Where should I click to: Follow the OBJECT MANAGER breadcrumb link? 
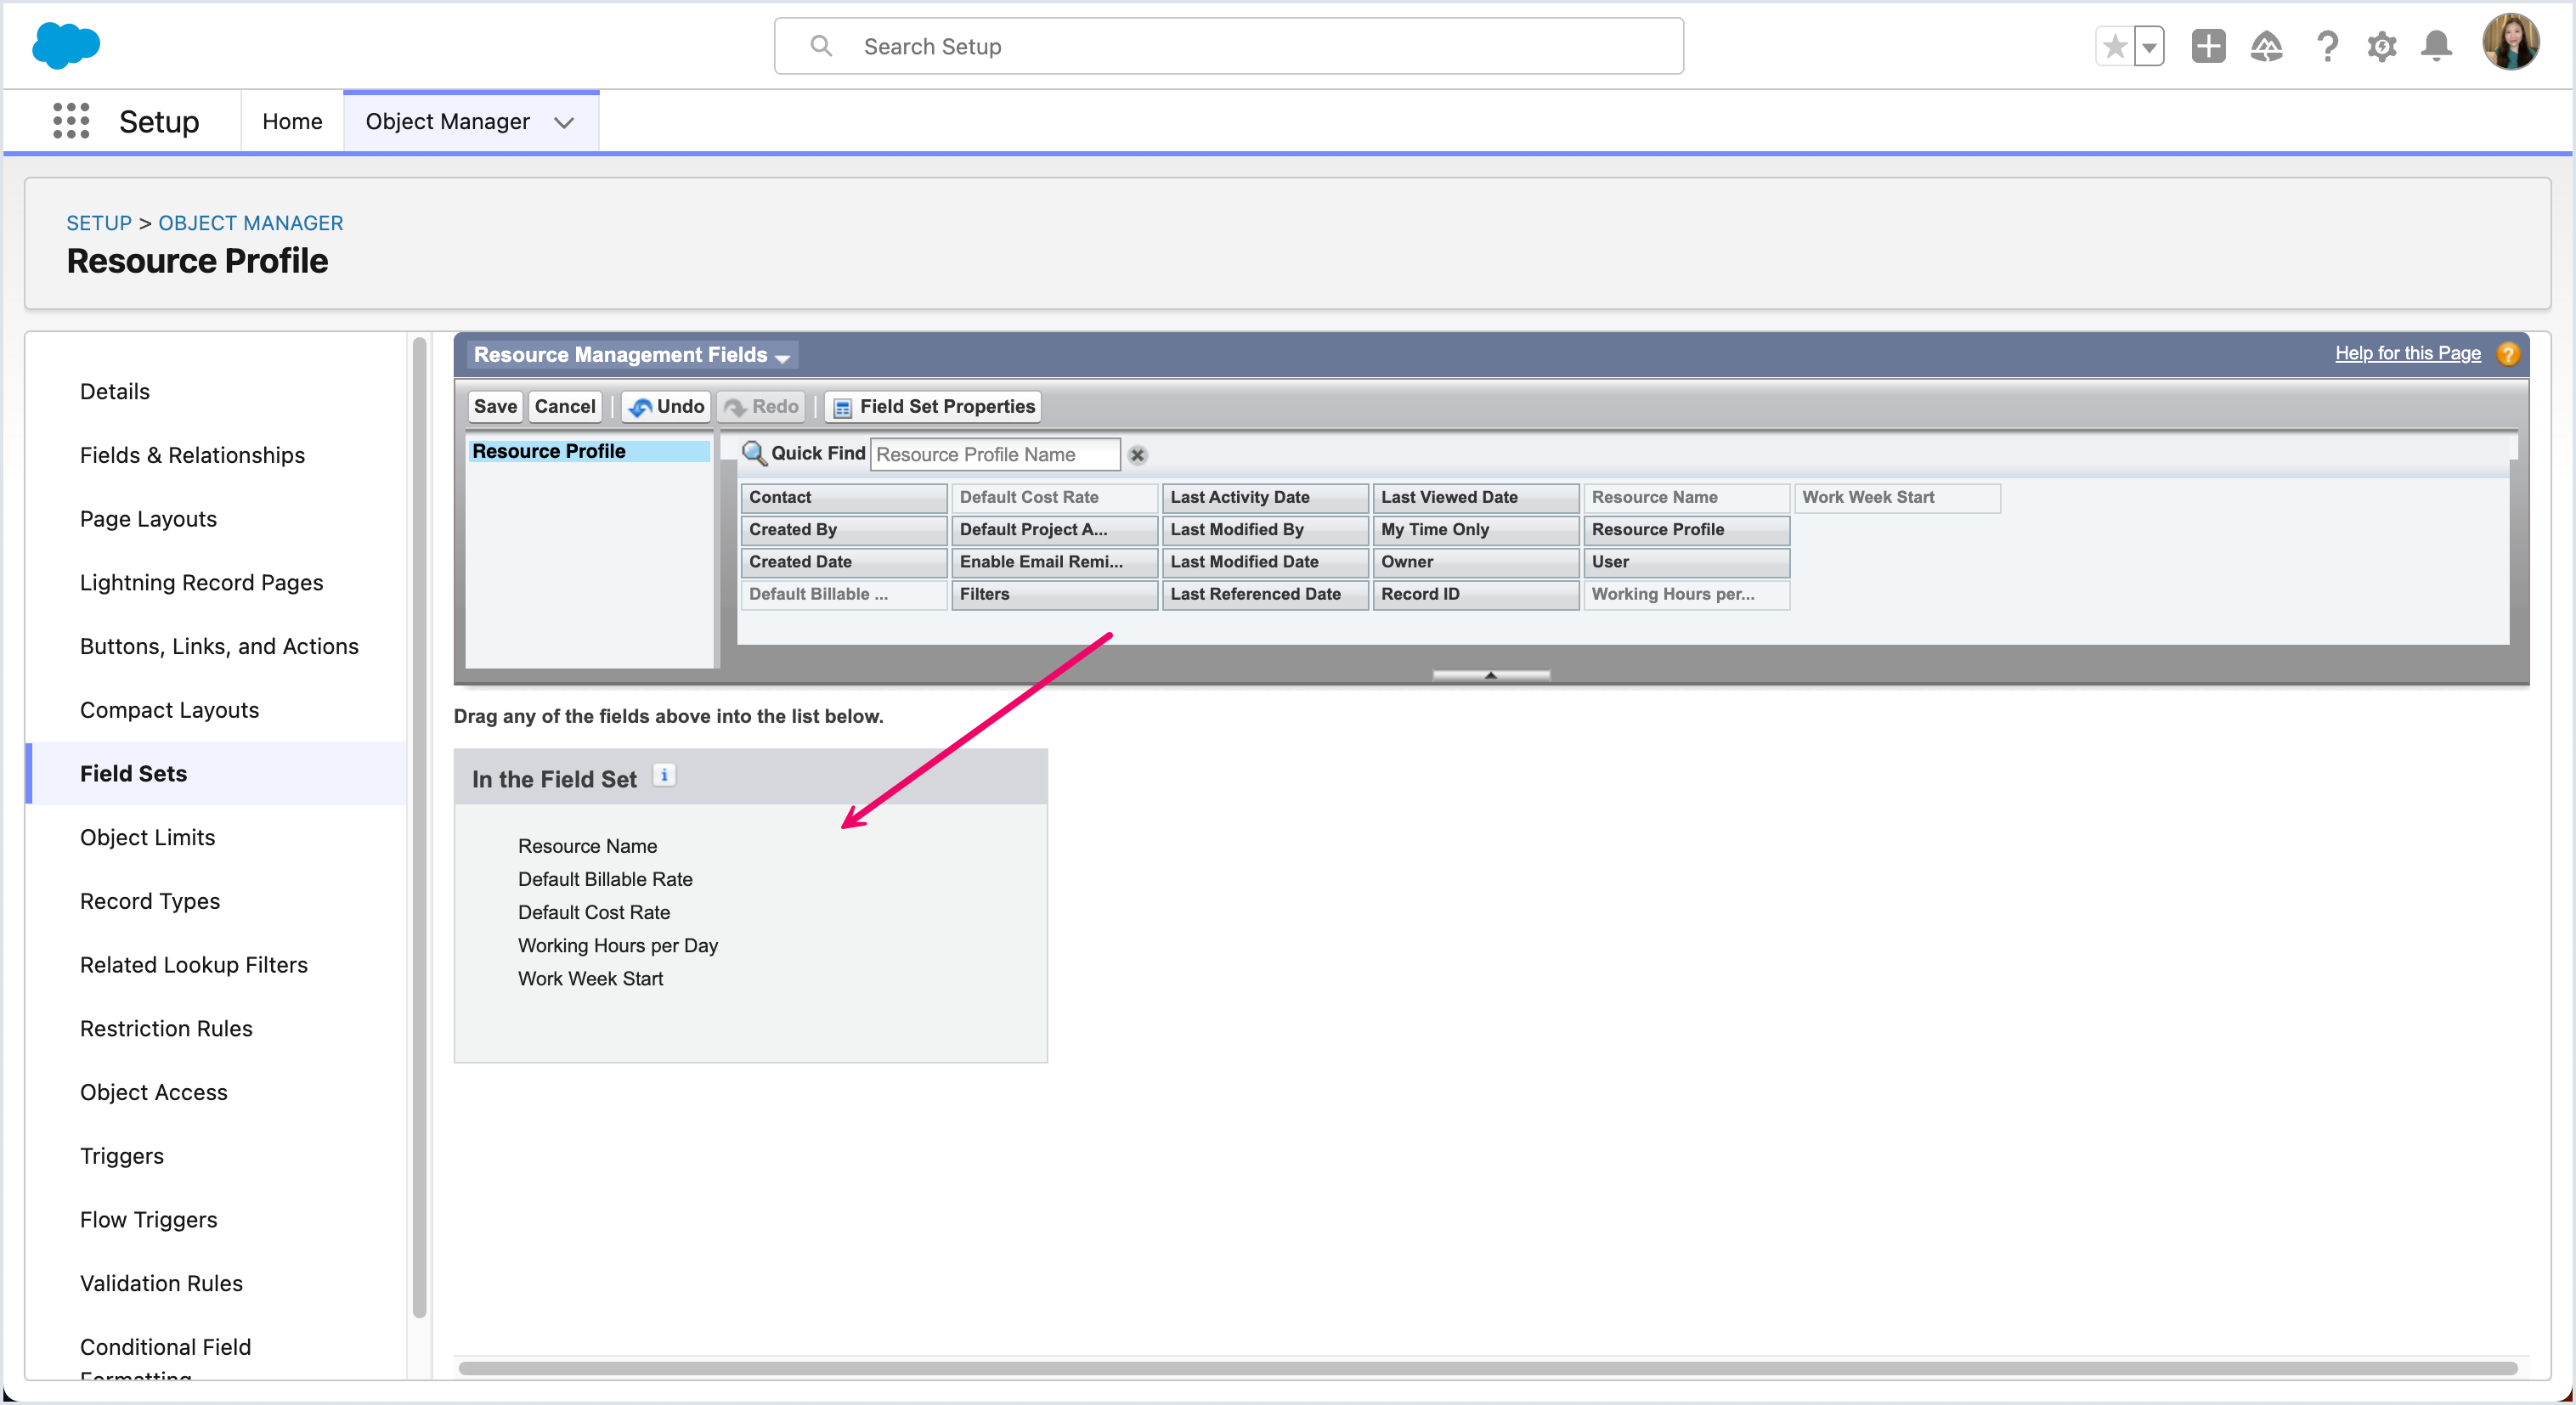pos(250,223)
